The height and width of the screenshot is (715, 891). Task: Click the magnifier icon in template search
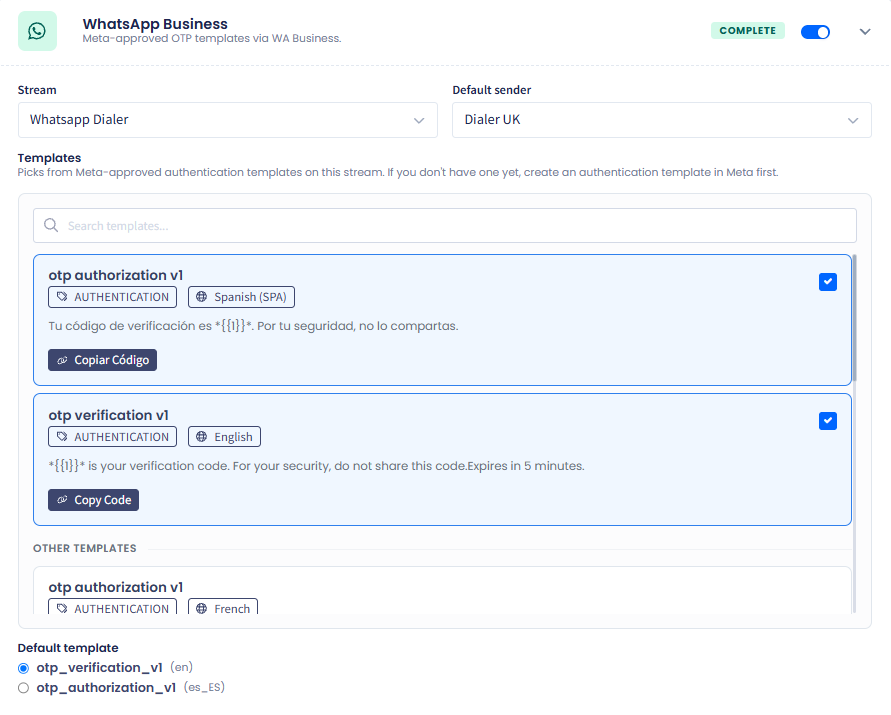(x=51, y=225)
